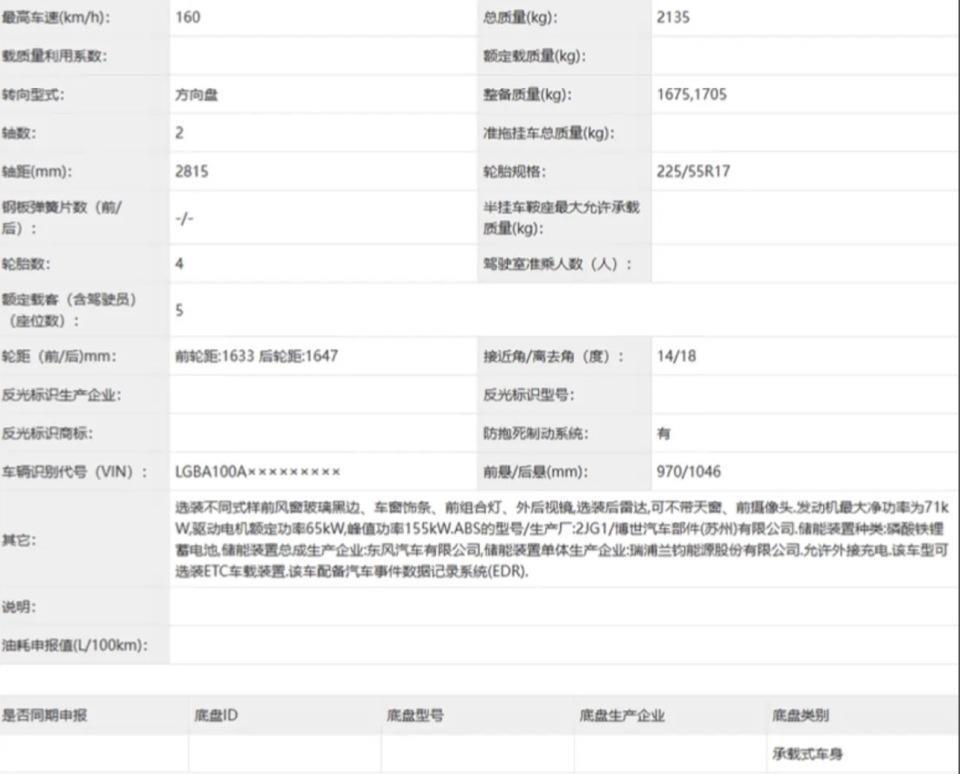Click the VIN code LGBA100A value
Screen dimensions: 960x774
[258, 471]
